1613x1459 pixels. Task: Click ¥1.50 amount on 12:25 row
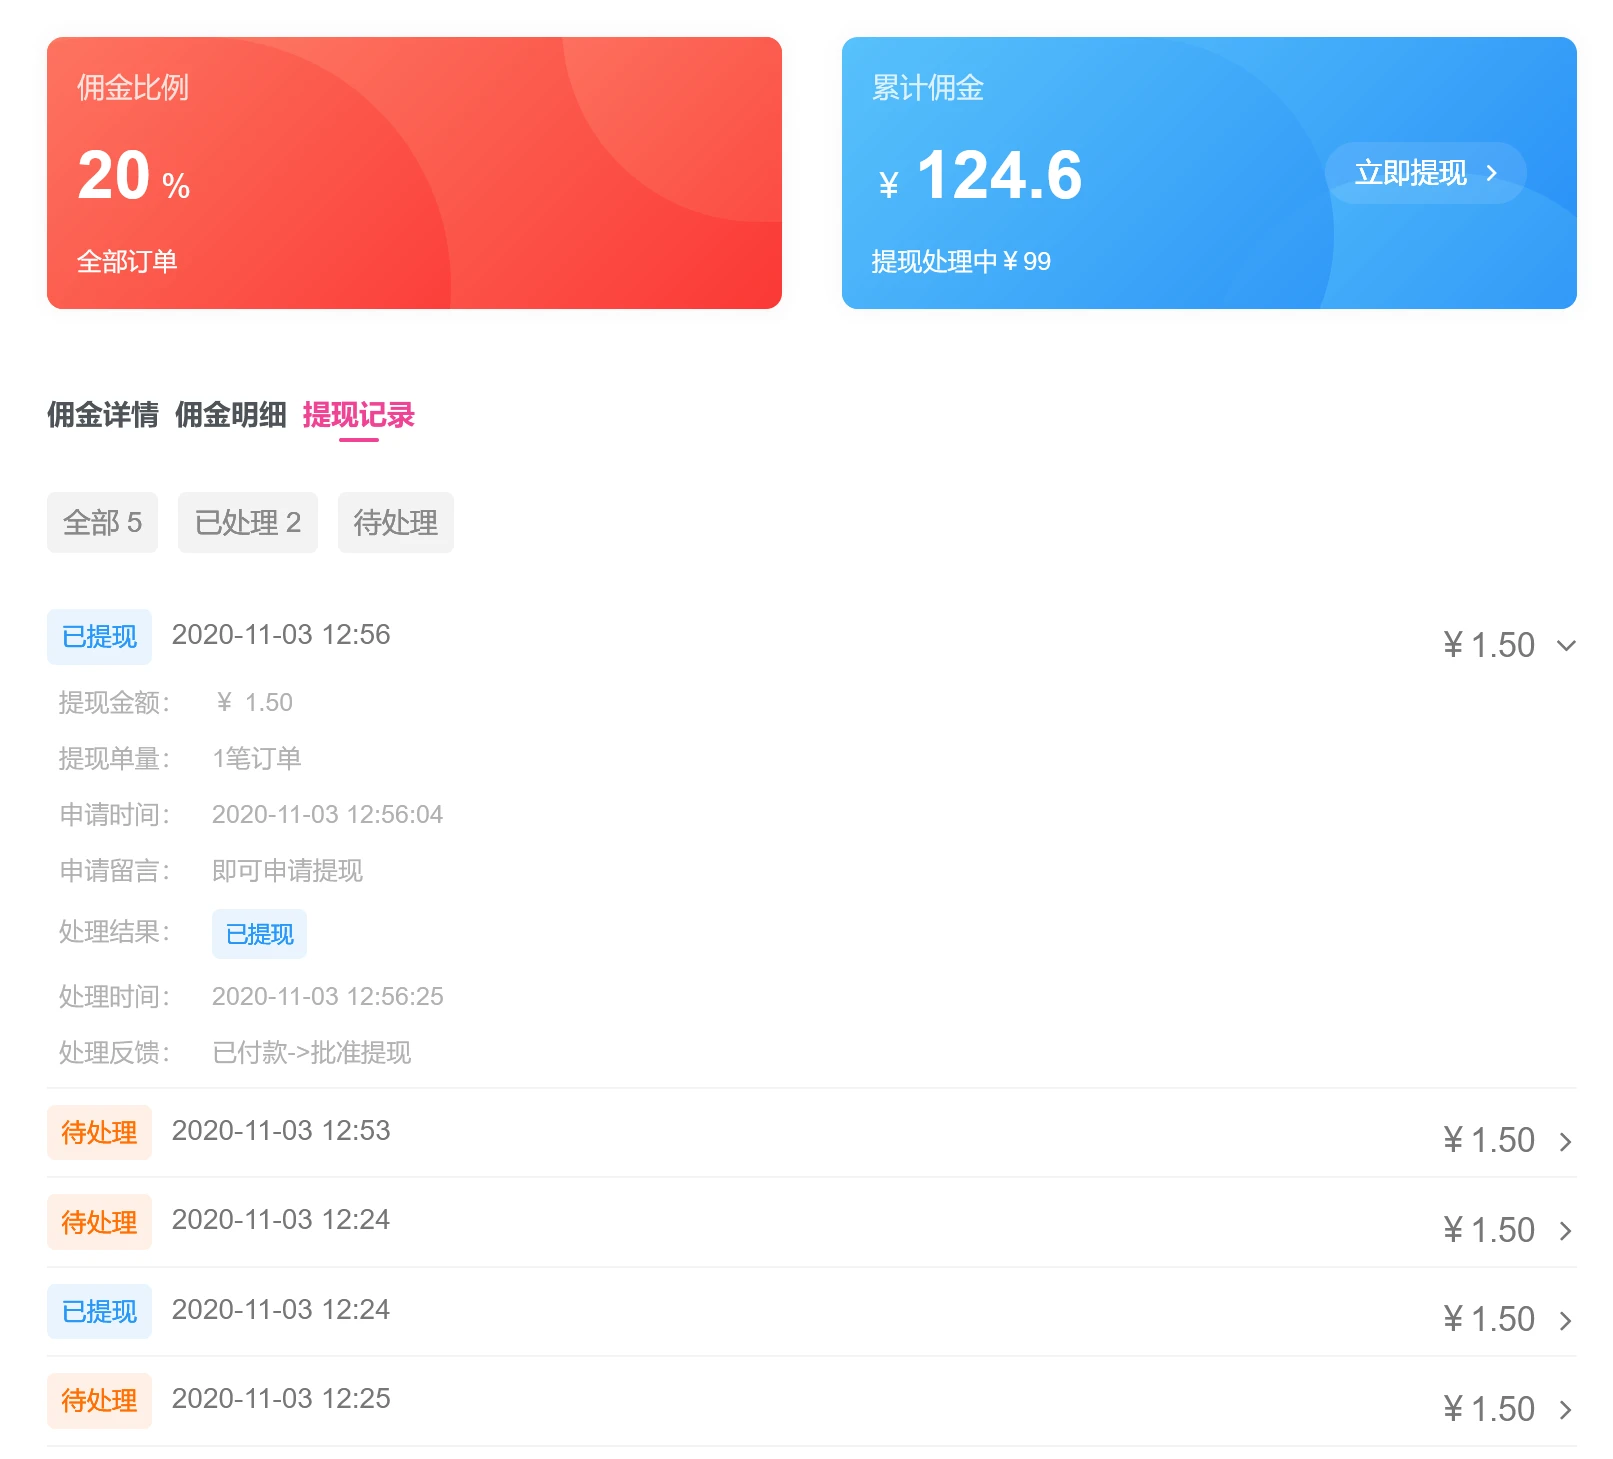tap(1488, 1410)
